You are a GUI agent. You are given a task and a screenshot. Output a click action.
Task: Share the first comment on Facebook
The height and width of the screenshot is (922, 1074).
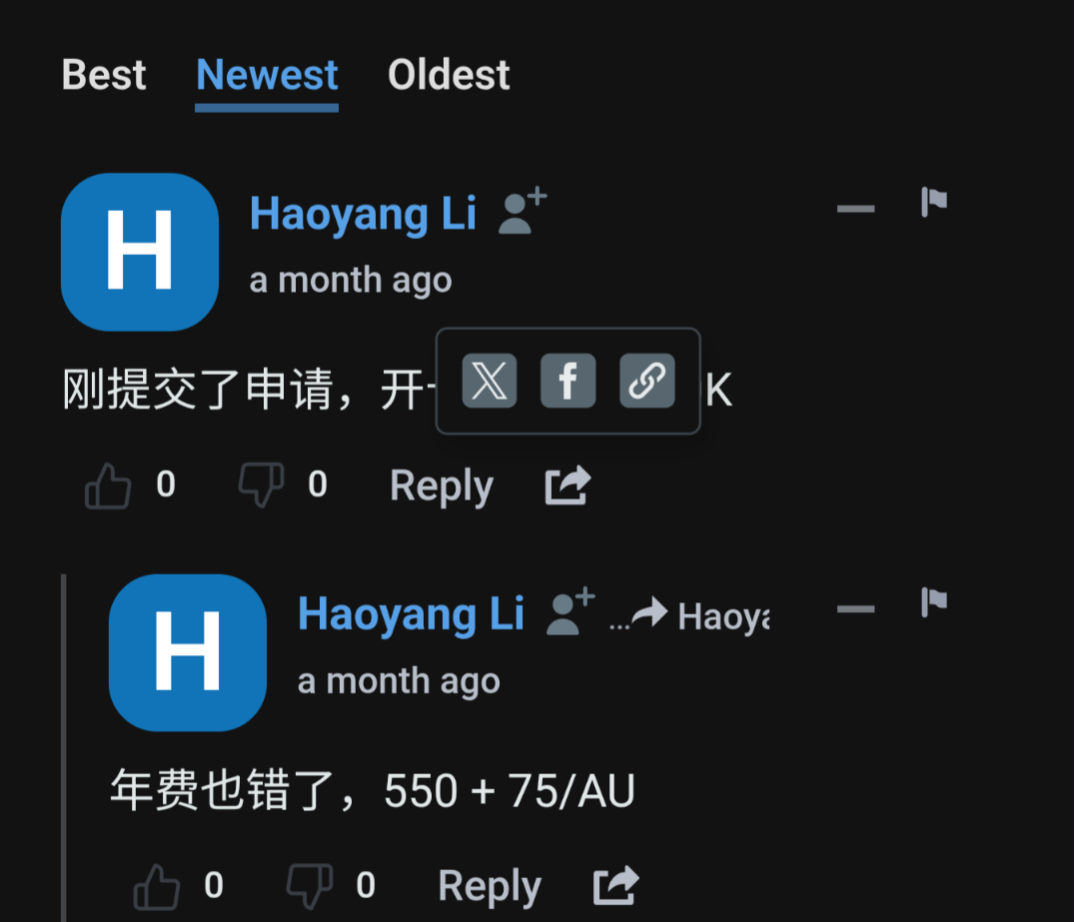click(568, 381)
